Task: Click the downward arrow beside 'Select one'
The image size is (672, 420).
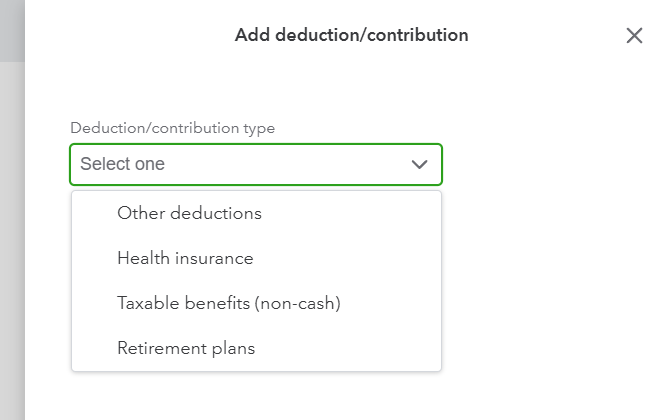Action: pyautogui.click(x=420, y=165)
